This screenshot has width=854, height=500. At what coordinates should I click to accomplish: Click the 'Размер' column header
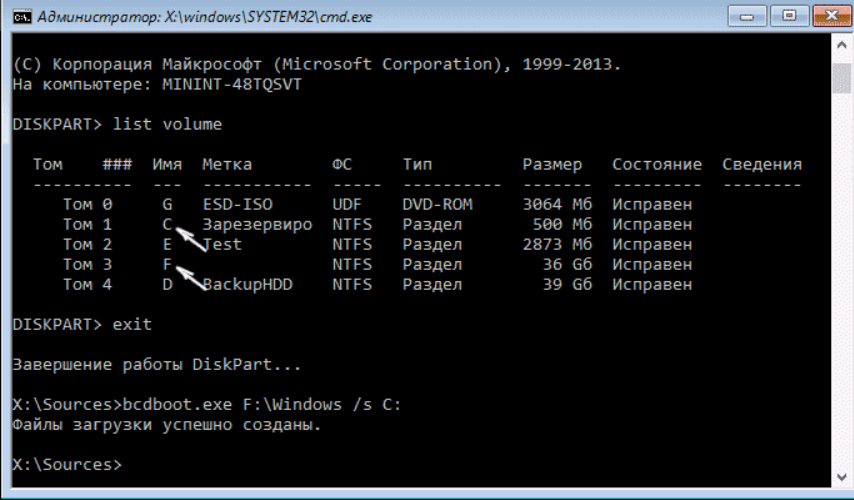click(552, 164)
